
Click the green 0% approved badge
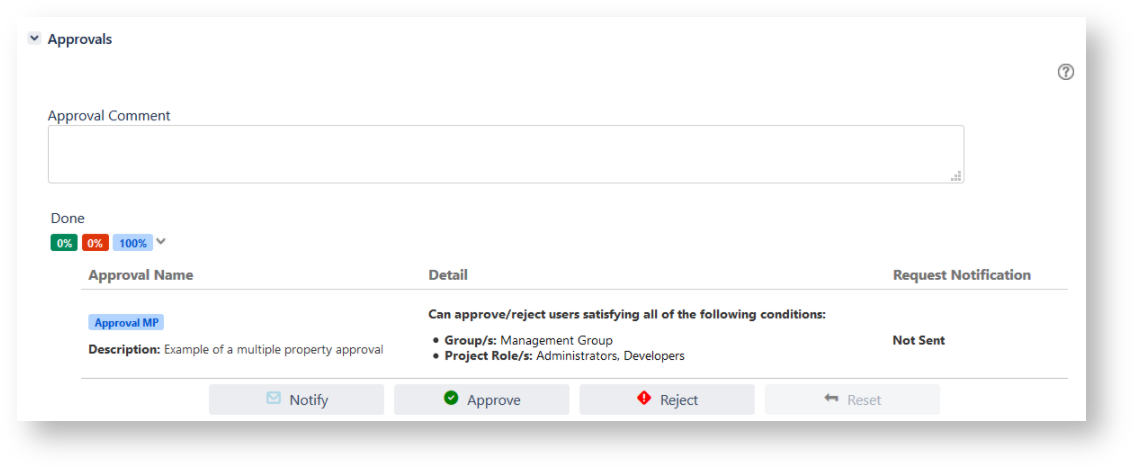pyautogui.click(x=64, y=243)
